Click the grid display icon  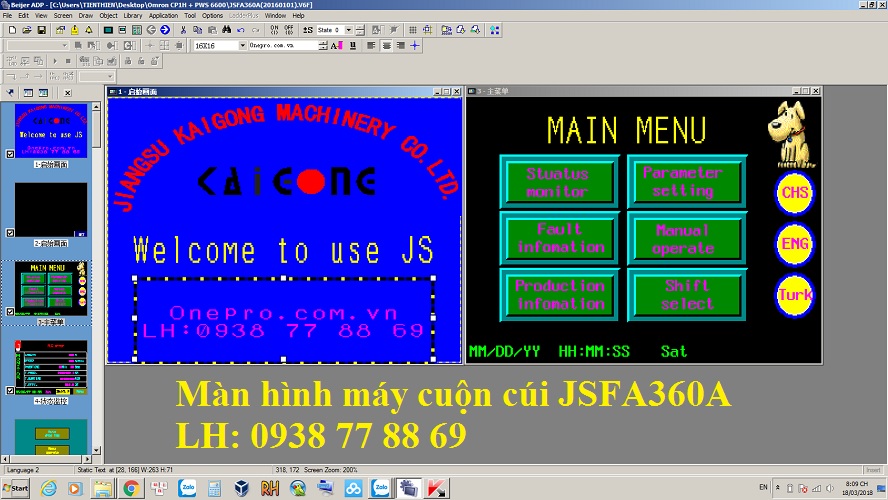point(413,30)
